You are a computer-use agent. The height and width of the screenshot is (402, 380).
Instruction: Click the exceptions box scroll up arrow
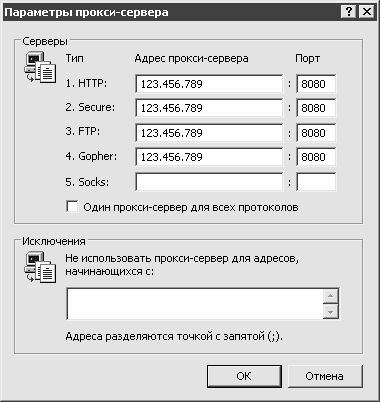[x=331, y=296]
